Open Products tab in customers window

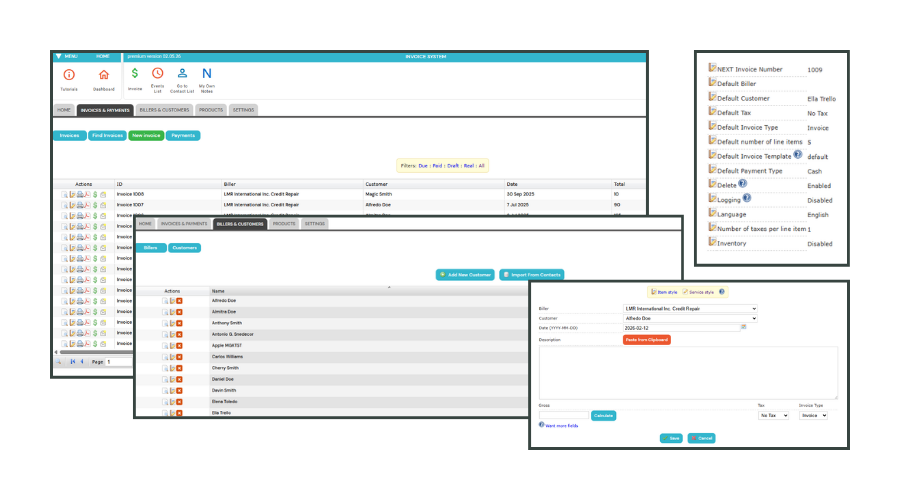click(x=284, y=223)
